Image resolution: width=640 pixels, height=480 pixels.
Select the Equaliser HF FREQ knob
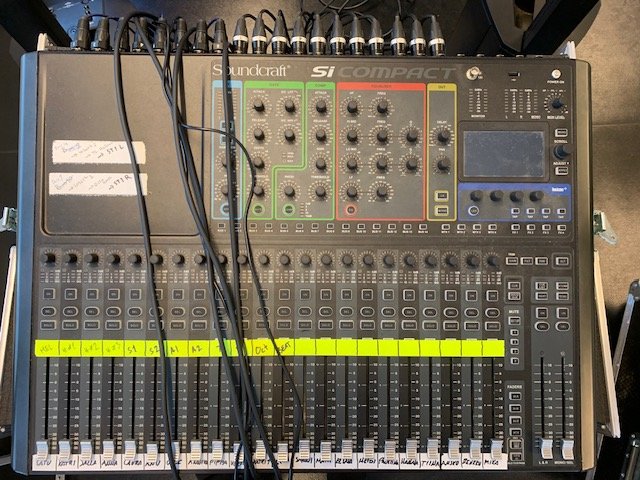382,107
